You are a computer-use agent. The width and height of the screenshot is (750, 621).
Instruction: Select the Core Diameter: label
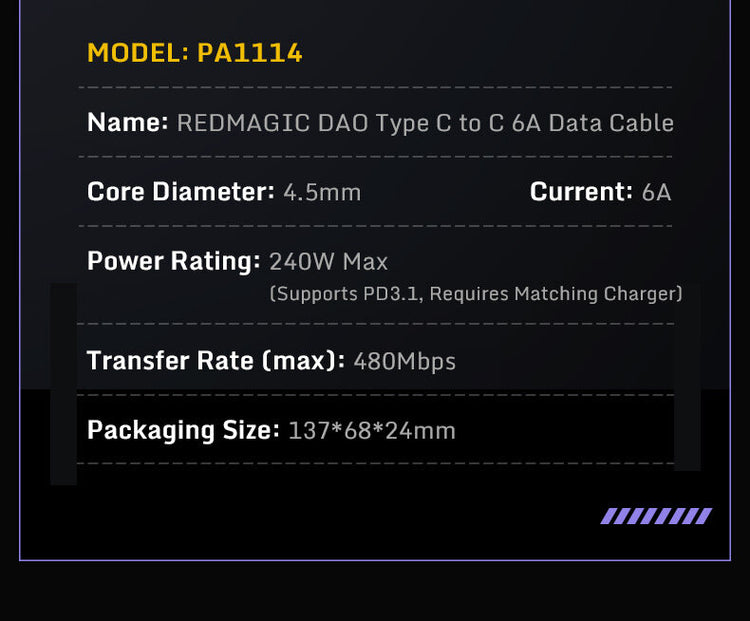pyautogui.click(x=180, y=191)
